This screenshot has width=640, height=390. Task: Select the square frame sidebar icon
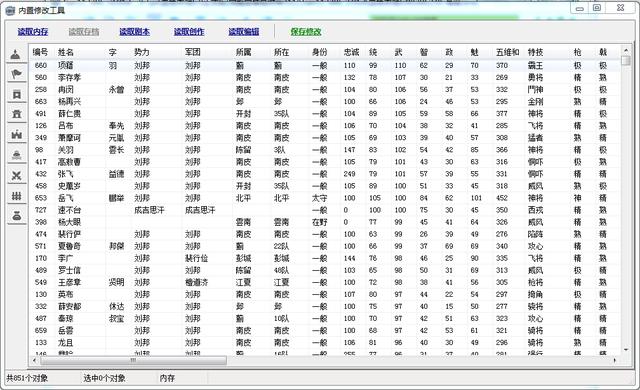16,95
